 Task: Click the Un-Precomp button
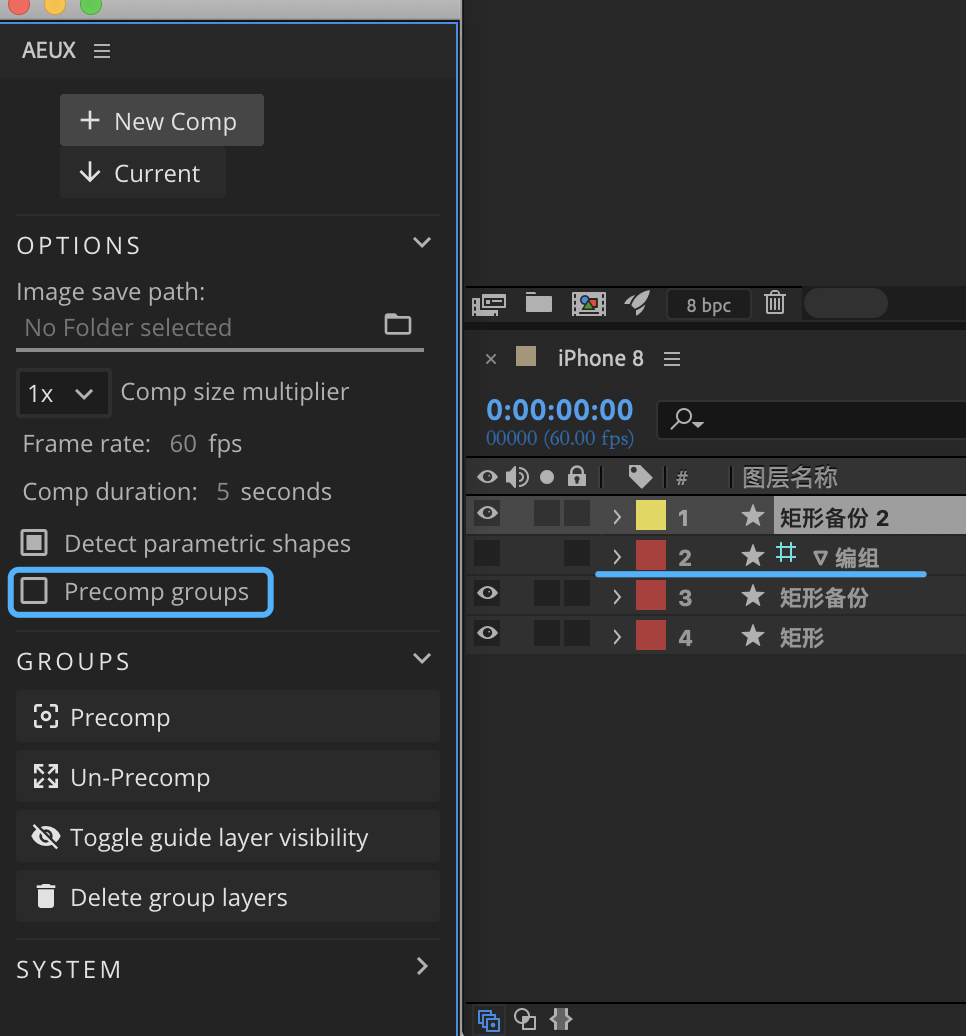click(228, 777)
